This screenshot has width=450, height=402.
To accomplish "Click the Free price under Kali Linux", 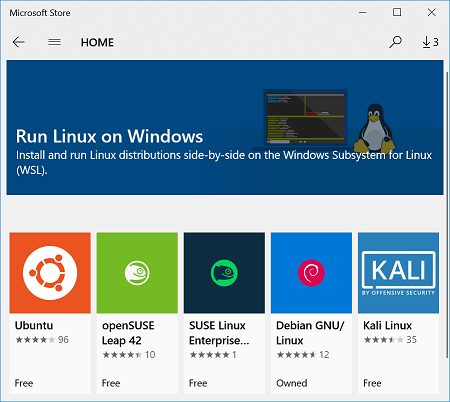I will pyautogui.click(x=372, y=383).
